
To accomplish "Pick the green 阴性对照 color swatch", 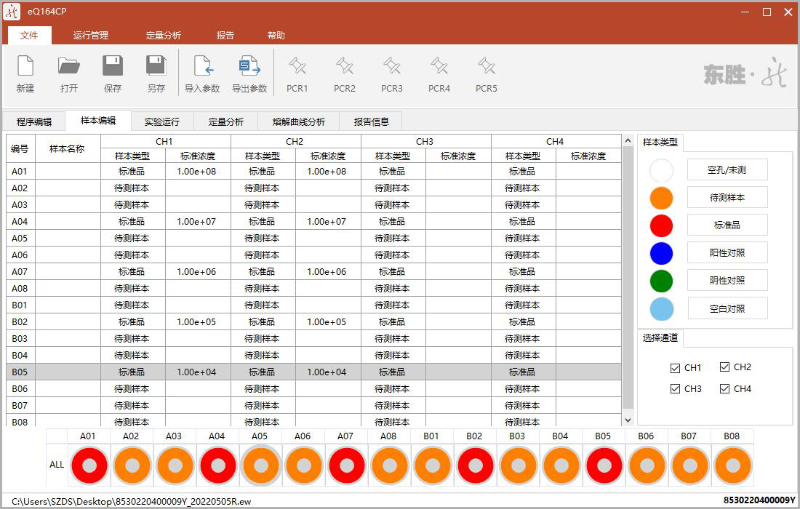I will [x=662, y=281].
